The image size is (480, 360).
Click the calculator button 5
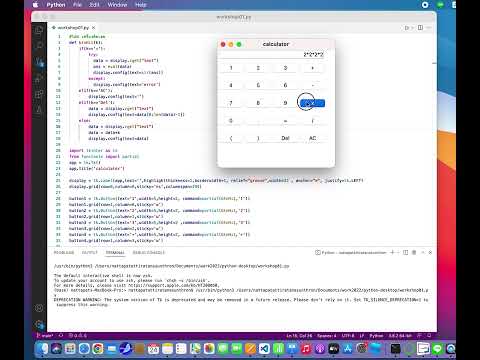coord(258,85)
